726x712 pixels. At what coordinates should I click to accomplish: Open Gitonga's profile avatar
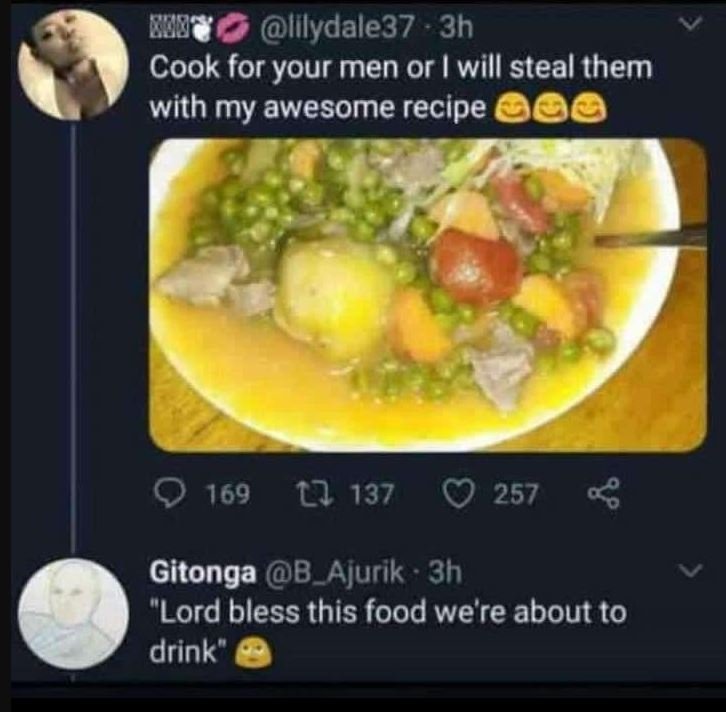(x=74, y=613)
